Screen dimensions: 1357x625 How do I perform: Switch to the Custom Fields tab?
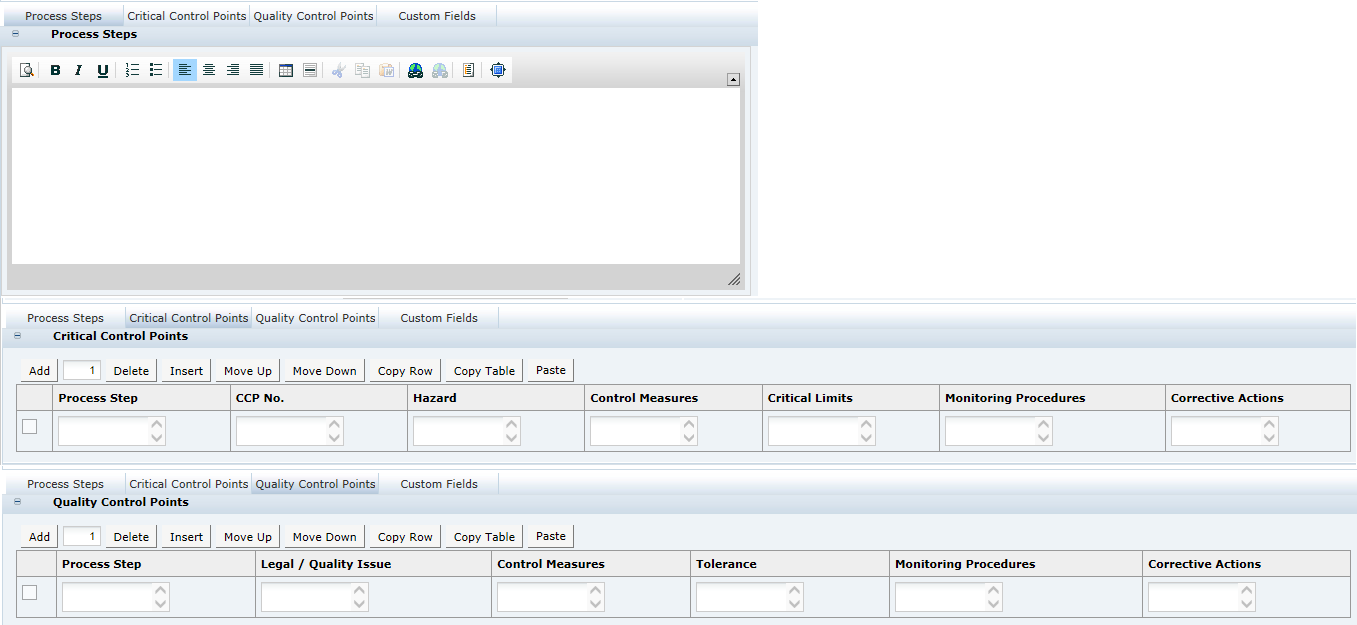tap(437, 15)
